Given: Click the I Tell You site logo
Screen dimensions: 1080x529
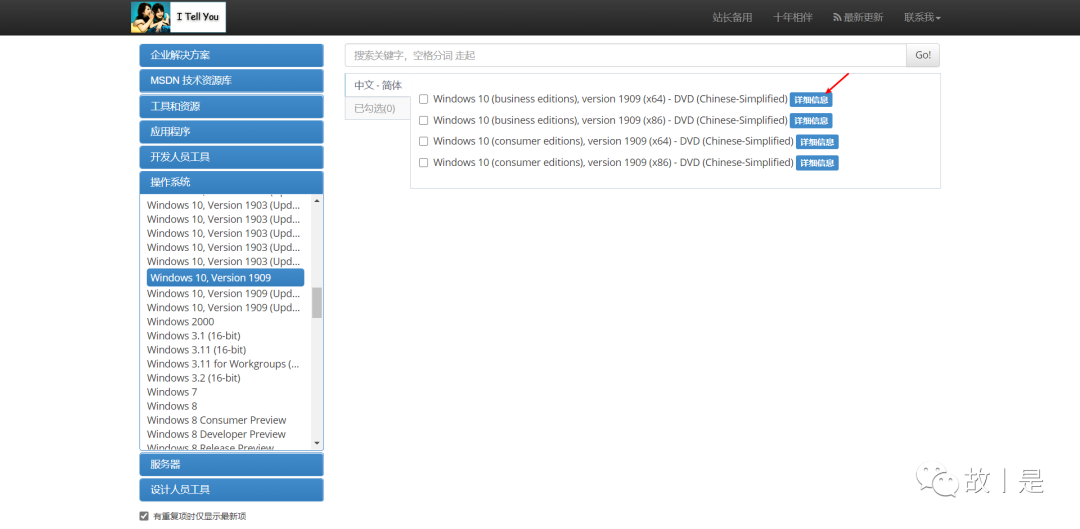Looking at the screenshot, I should pyautogui.click(x=178, y=17).
